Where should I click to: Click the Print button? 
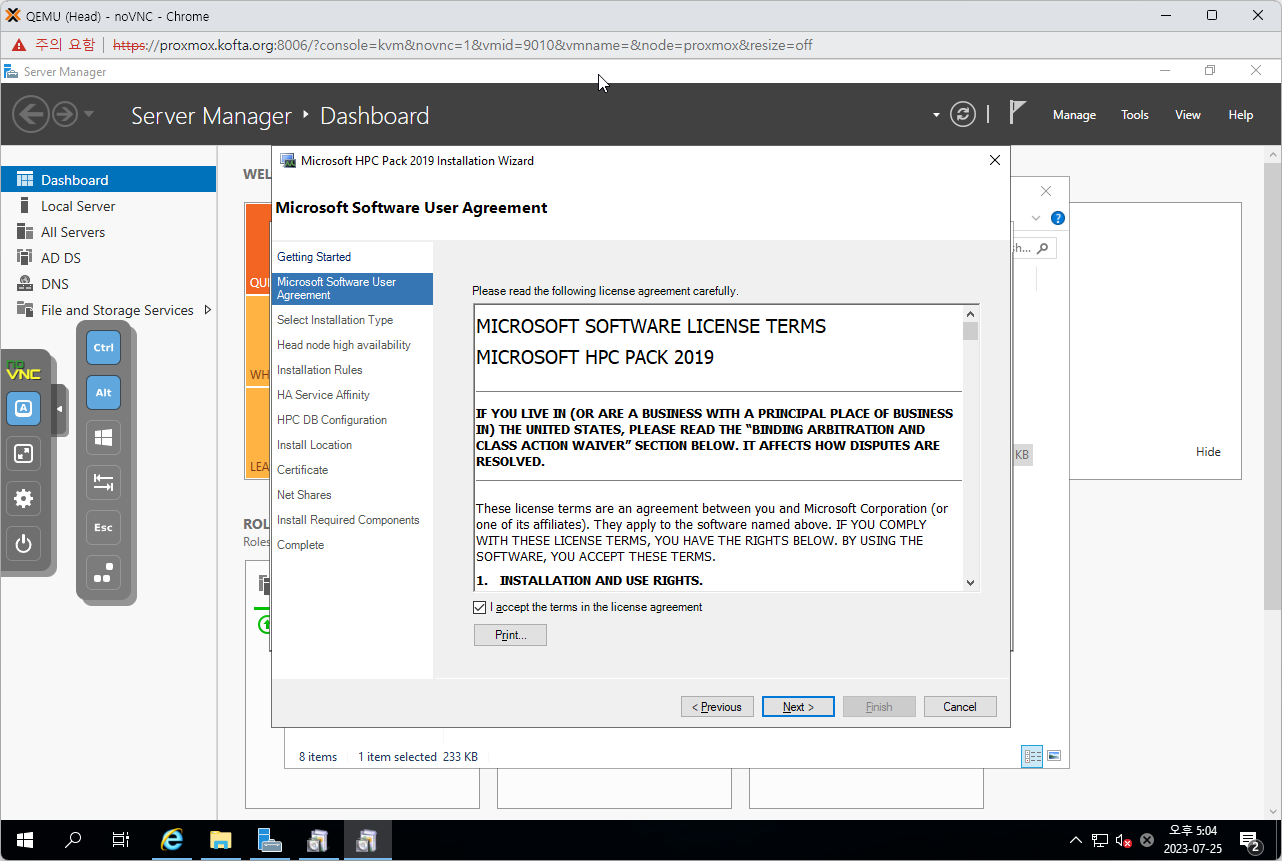tap(510, 635)
